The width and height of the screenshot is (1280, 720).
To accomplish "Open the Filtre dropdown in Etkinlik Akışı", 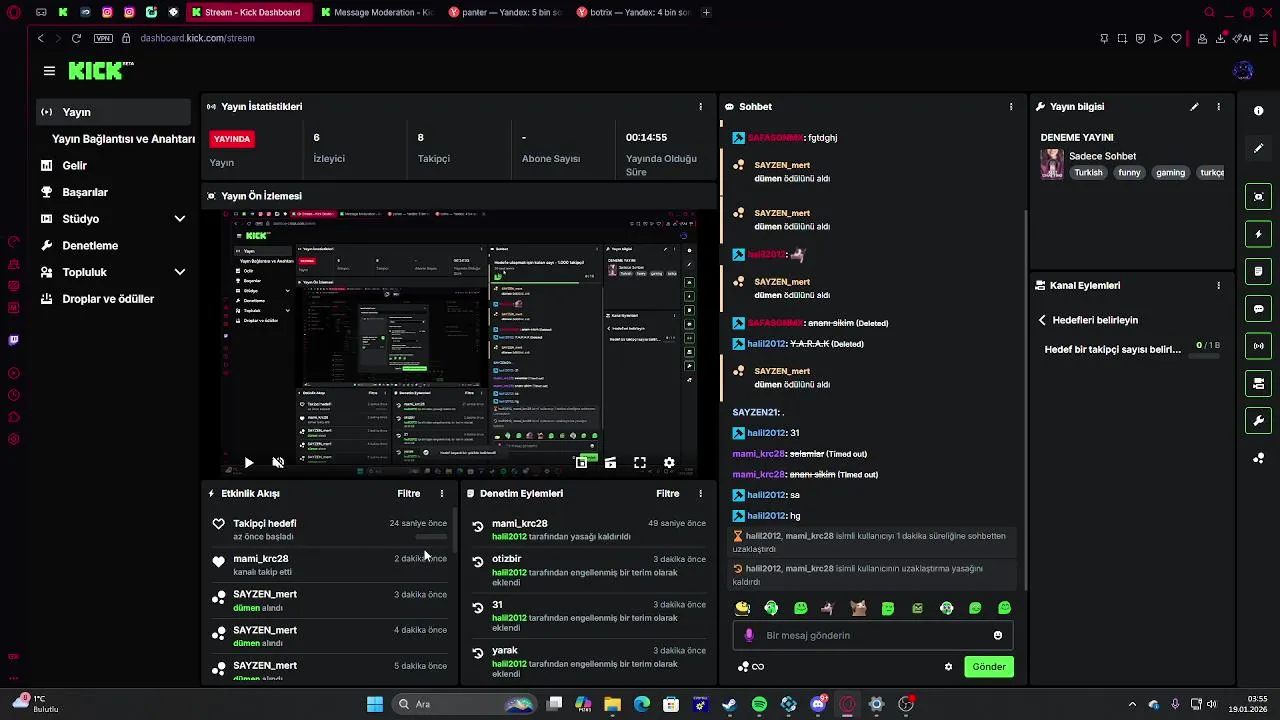I will pos(409,493).
